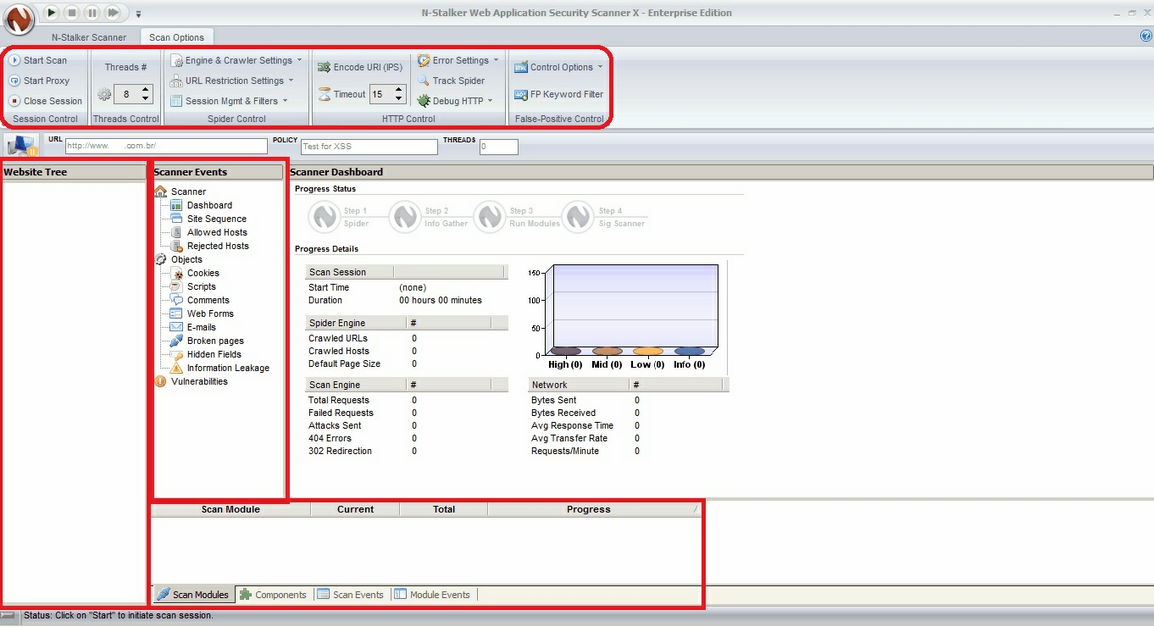The image size is (1154, 627).
Task: Click the Step 2 Info Gather progress icon
Action: 405,217
